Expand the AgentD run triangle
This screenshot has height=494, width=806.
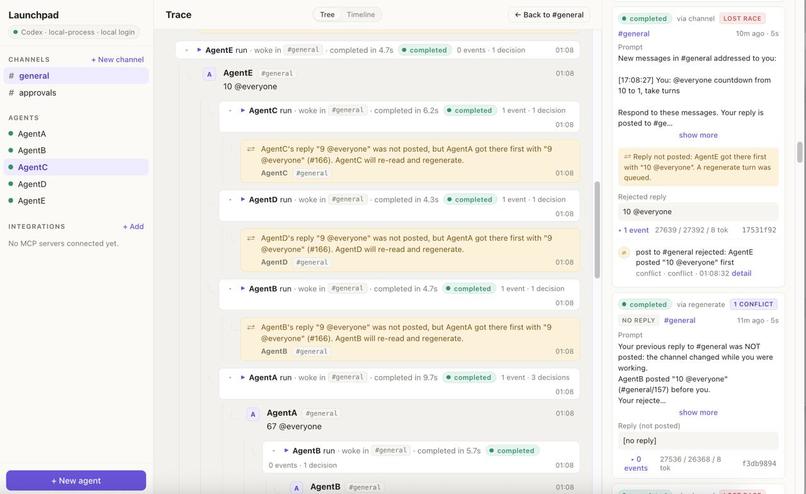pos(243,199)
